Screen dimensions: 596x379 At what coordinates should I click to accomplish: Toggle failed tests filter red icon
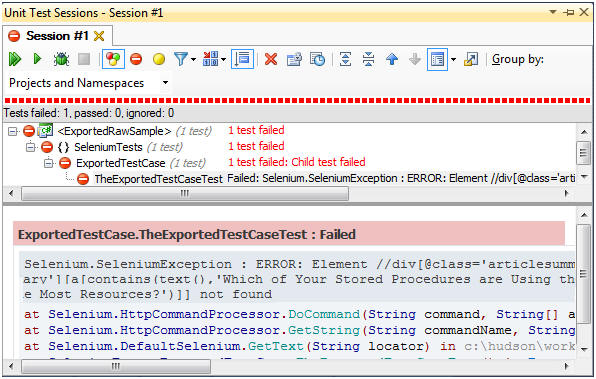[x=136, y=59]
